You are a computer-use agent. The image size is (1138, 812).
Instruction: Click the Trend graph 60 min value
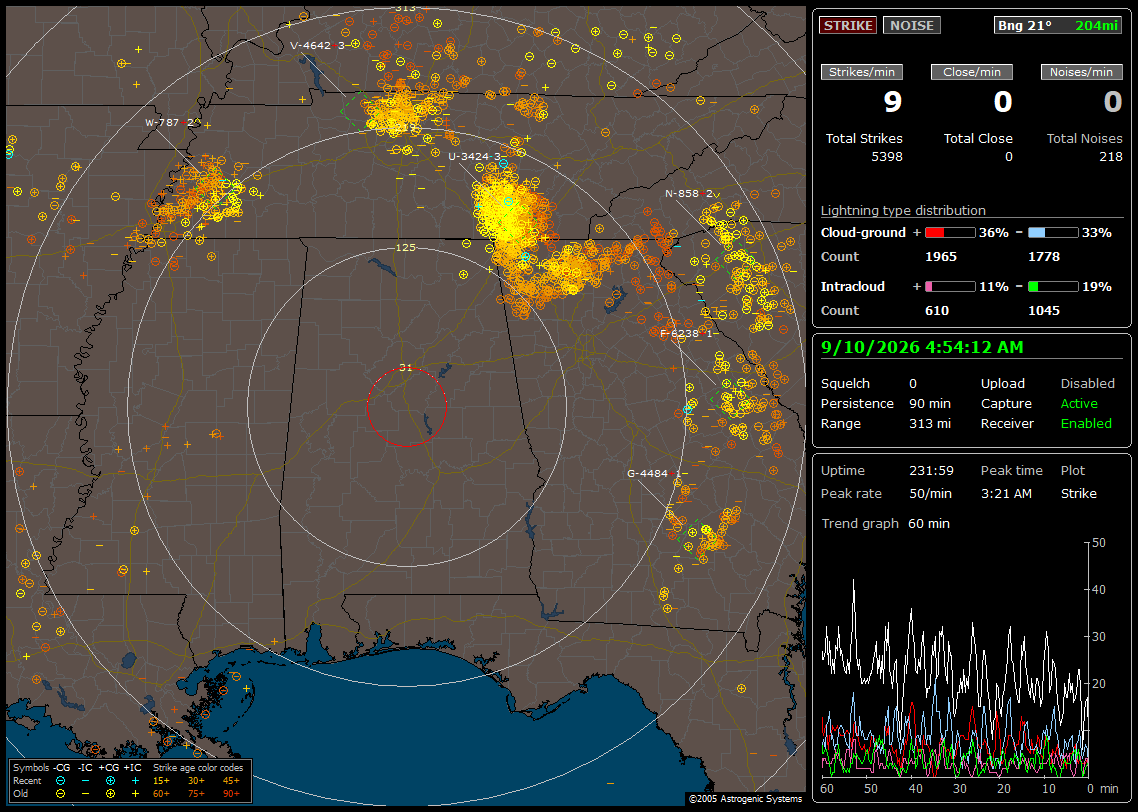click(929, 523)
